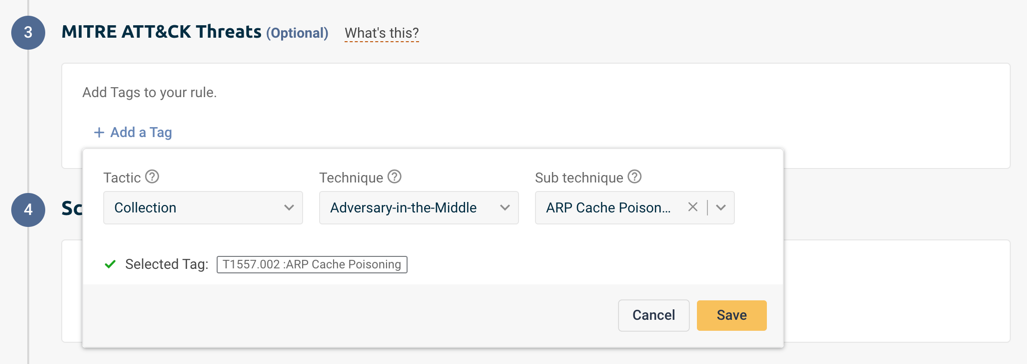Clear the ARP Cache Poisoning selection with X
The height and width of the screenshot is (364, 1027).
[x=692, y=208]
